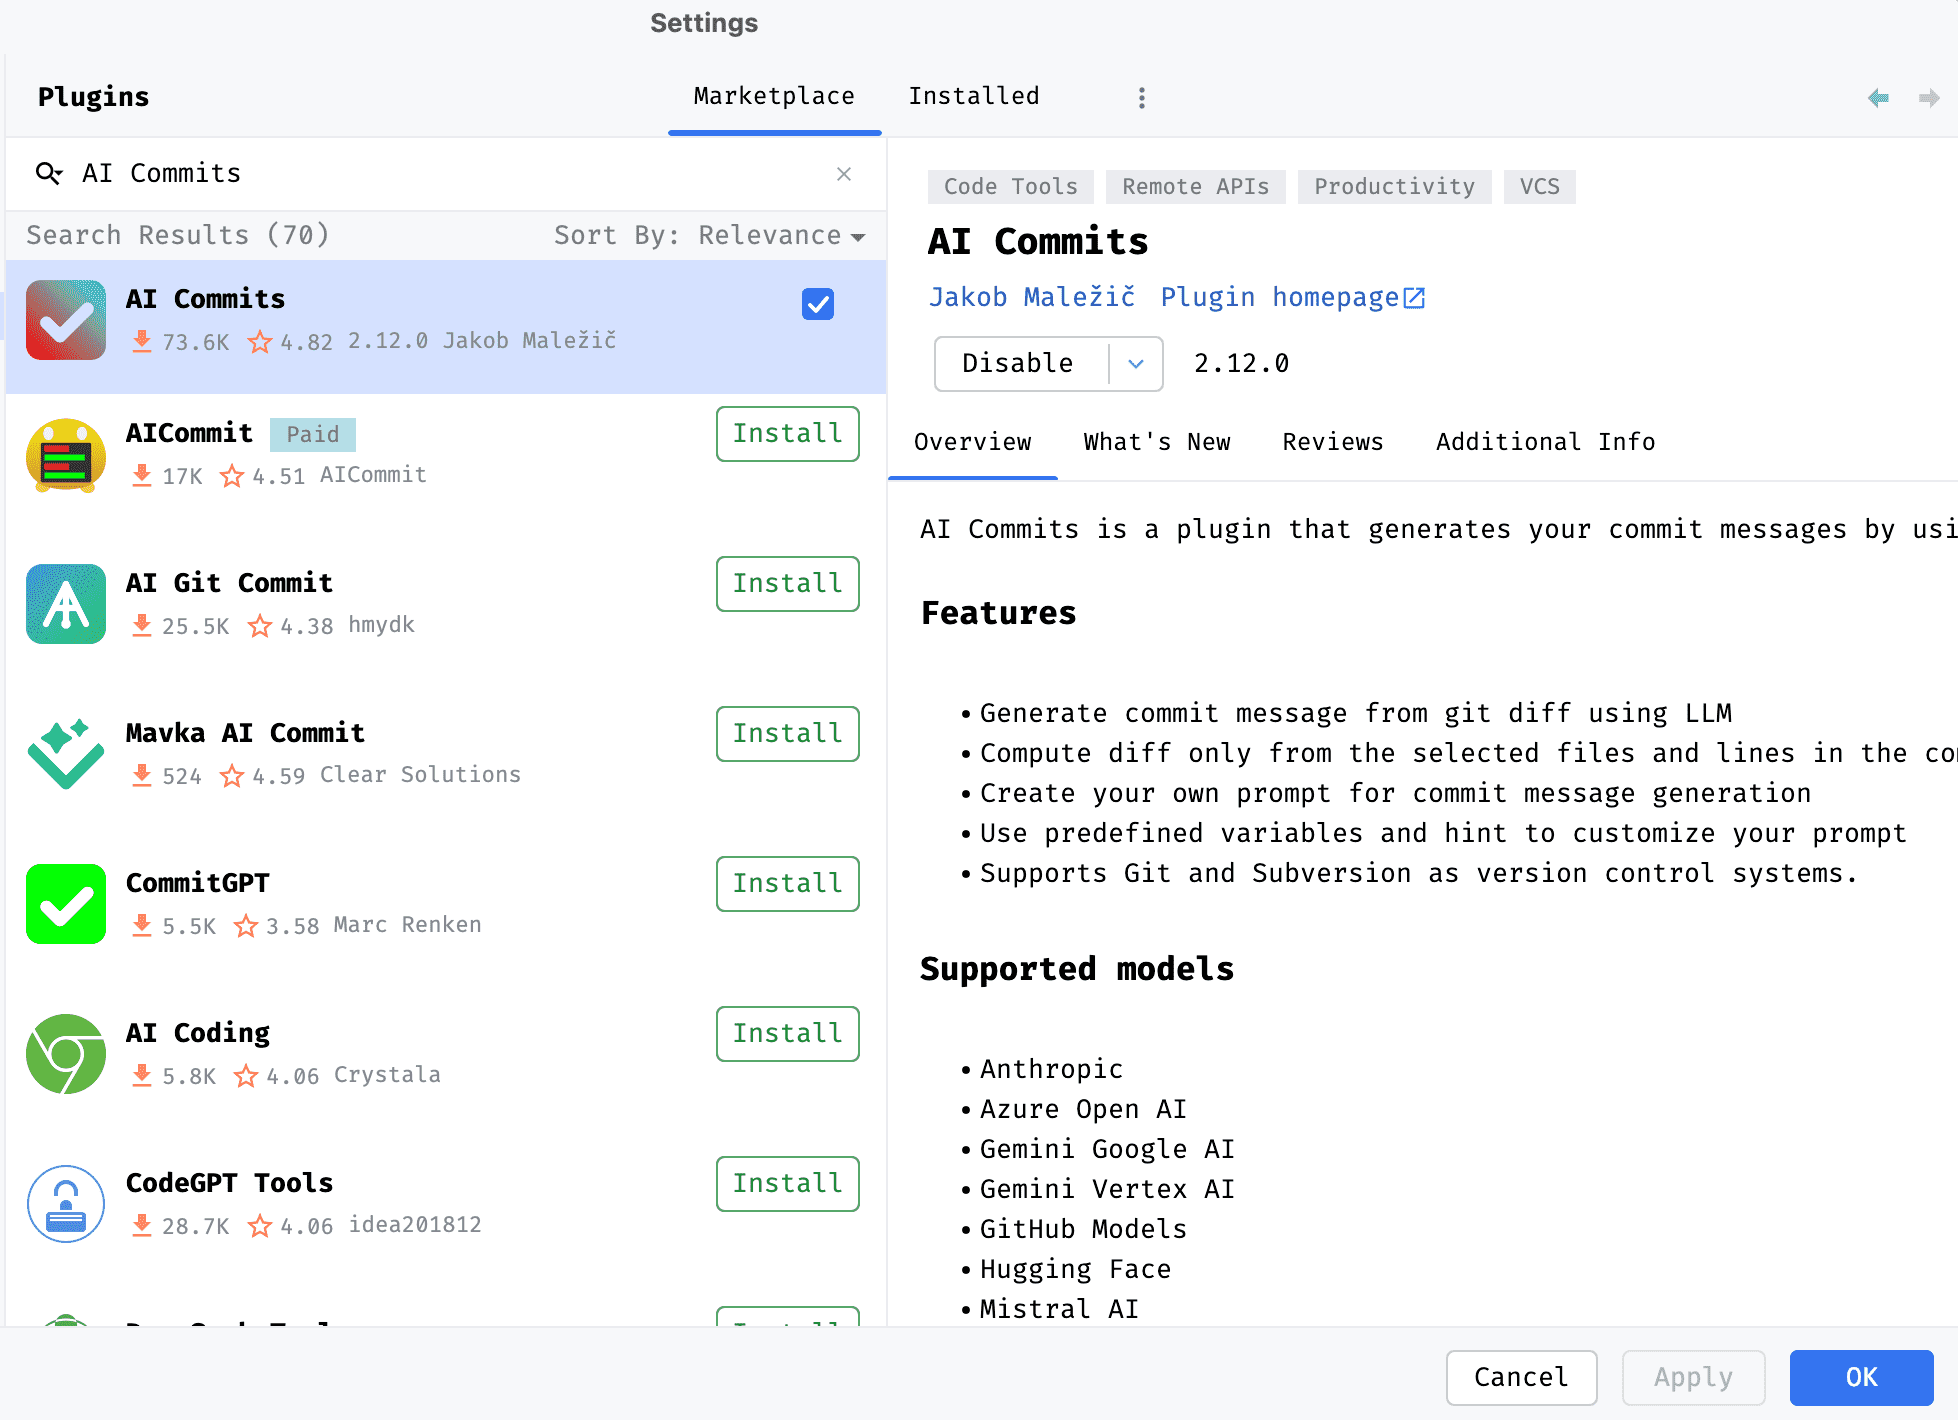The height and width of the screenshot is (1420, 1958).
Task: Open the What's New tab
Action: pyautogui.click(x=1157, y=442)
